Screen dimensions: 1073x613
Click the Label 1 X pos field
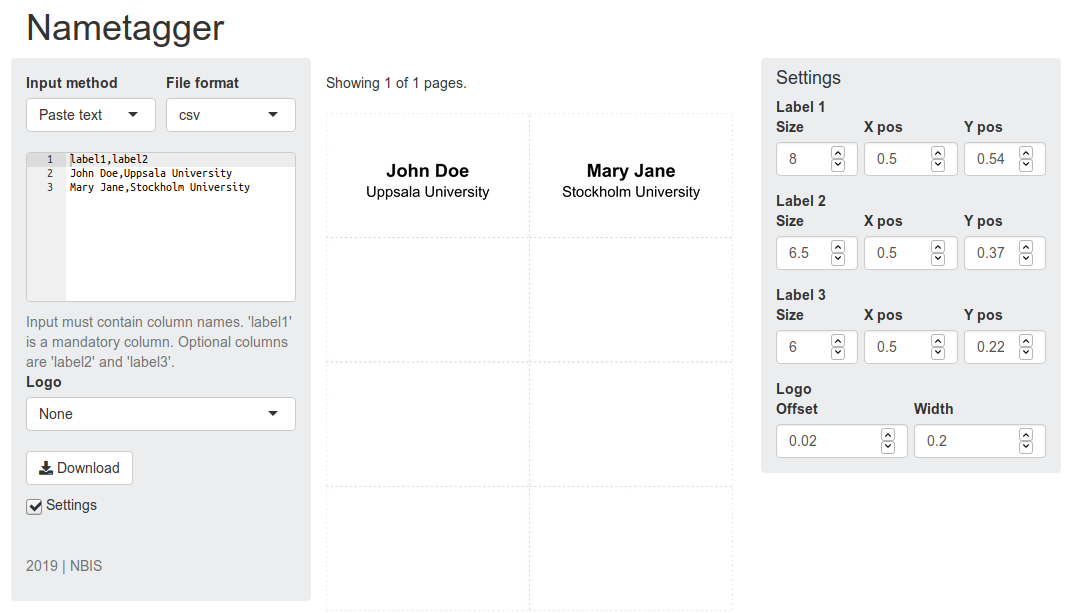click(x=910, y=159)
